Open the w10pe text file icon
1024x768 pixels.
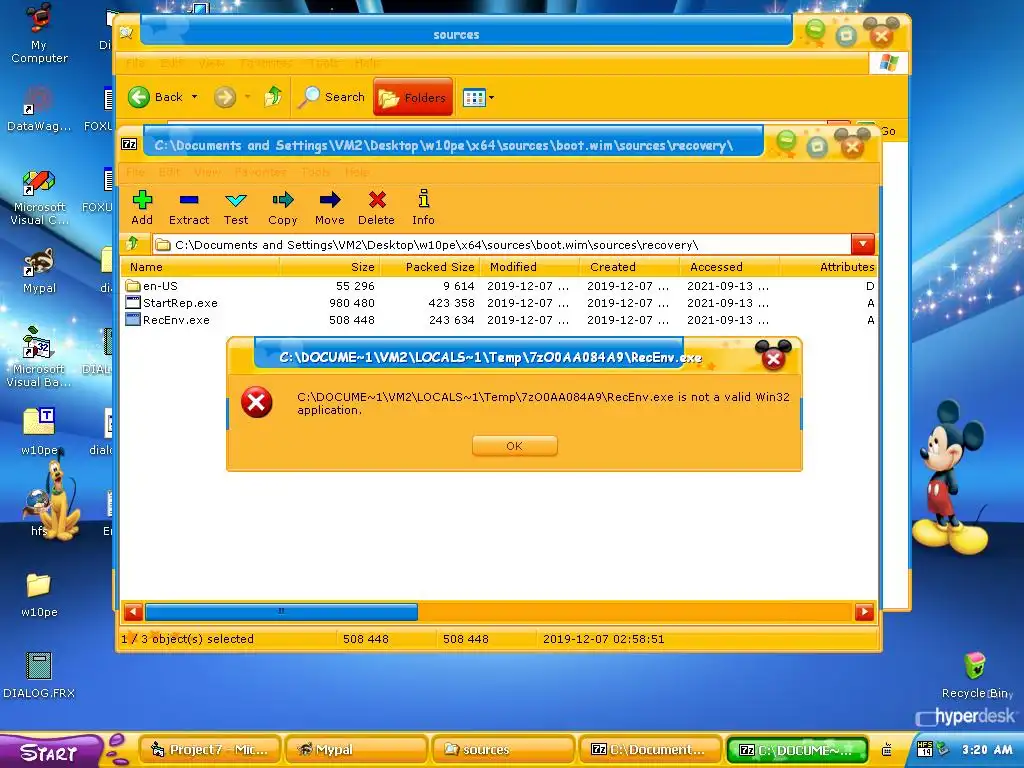pos(39,431)
